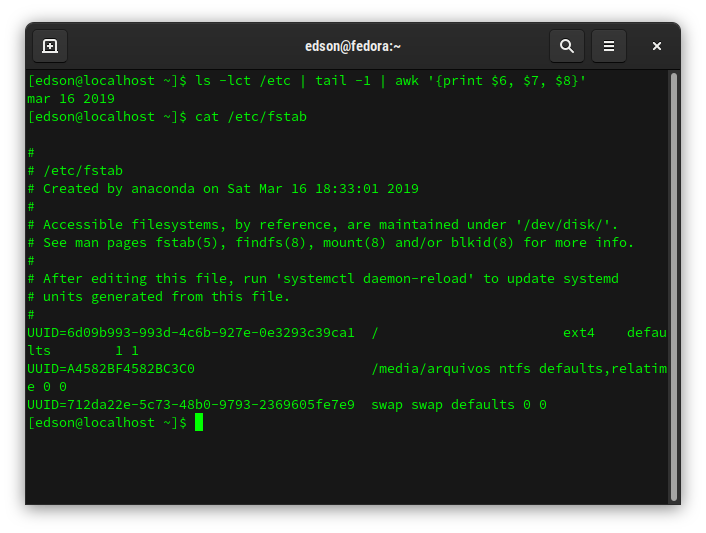Click the ext4 filesystem type text
The image size is (706, 533).
[578, 333]
